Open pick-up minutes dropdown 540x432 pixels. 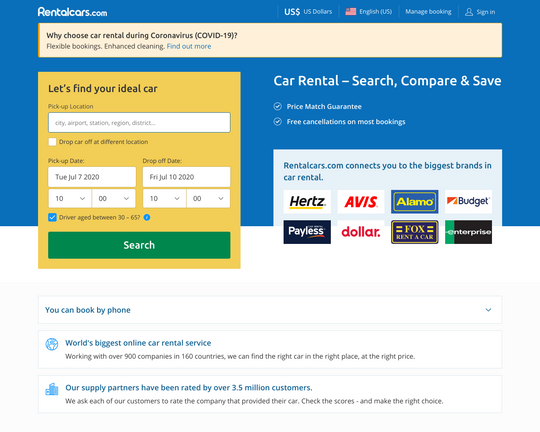click(114, 198)
